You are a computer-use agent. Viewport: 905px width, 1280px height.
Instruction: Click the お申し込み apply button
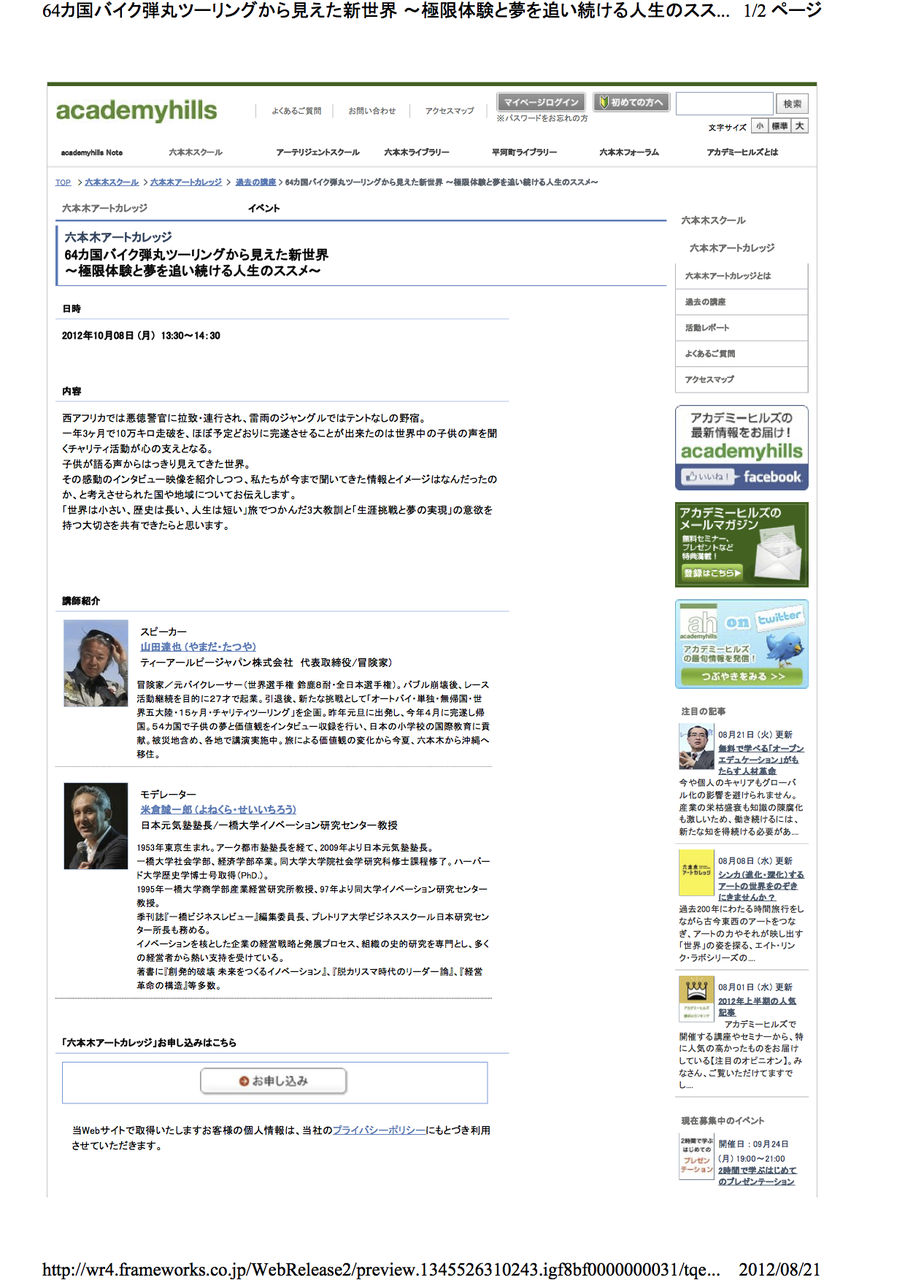tap(274, 1081)
